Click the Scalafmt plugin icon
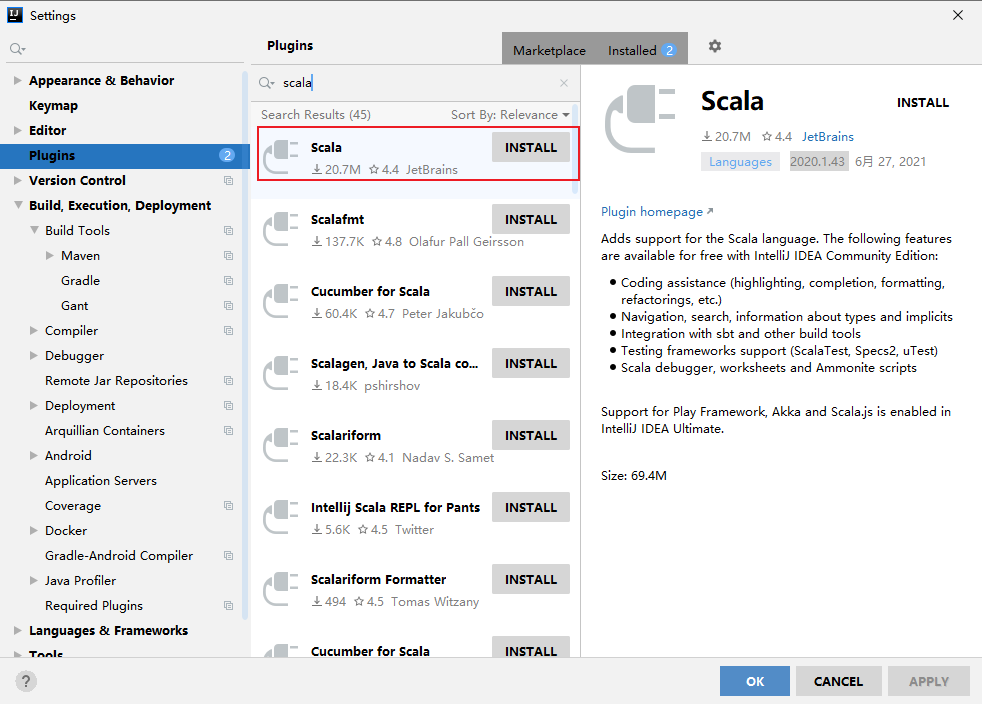The height and width of the screenshot is (704, 982). tap(280, 229)
